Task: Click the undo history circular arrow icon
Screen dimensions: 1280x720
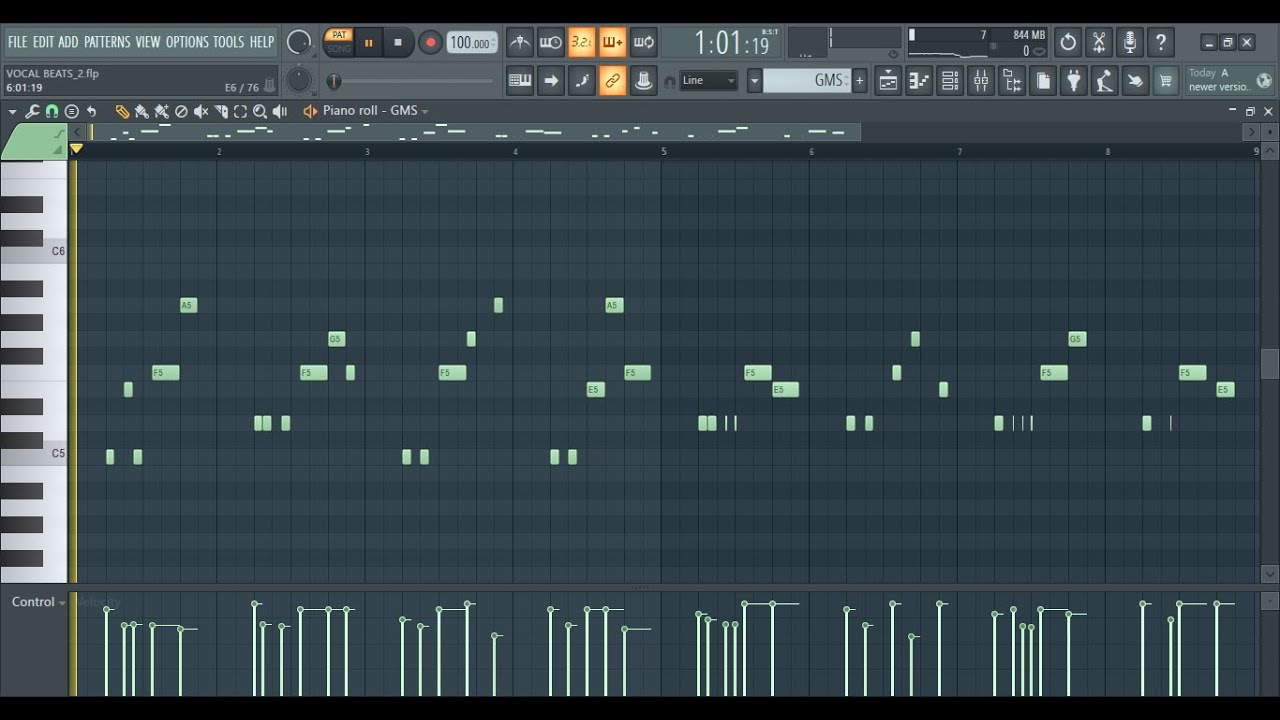Action: point(1068,42)
